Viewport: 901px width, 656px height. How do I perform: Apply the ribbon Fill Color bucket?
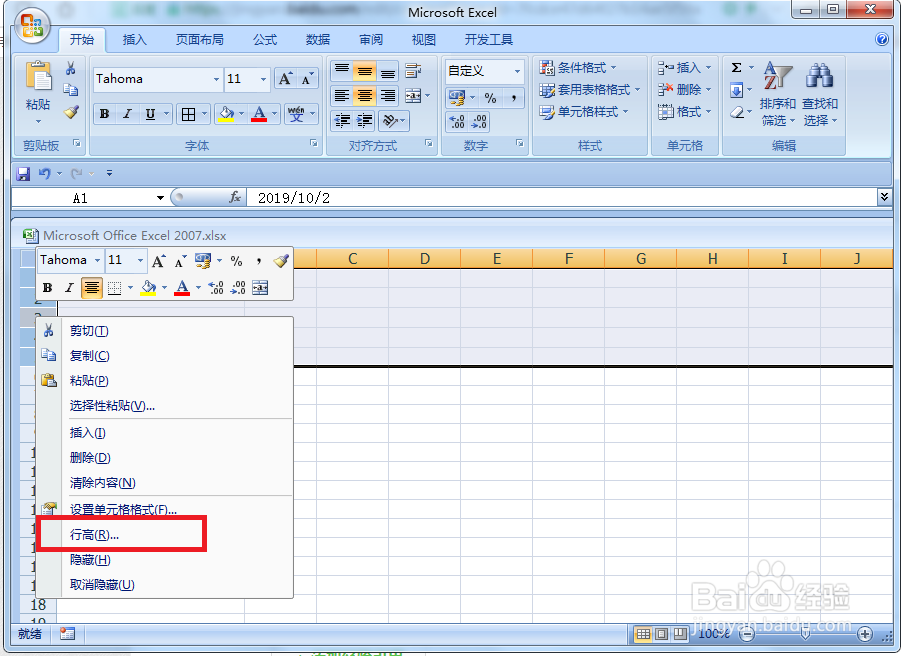click(x=226, y=114)
